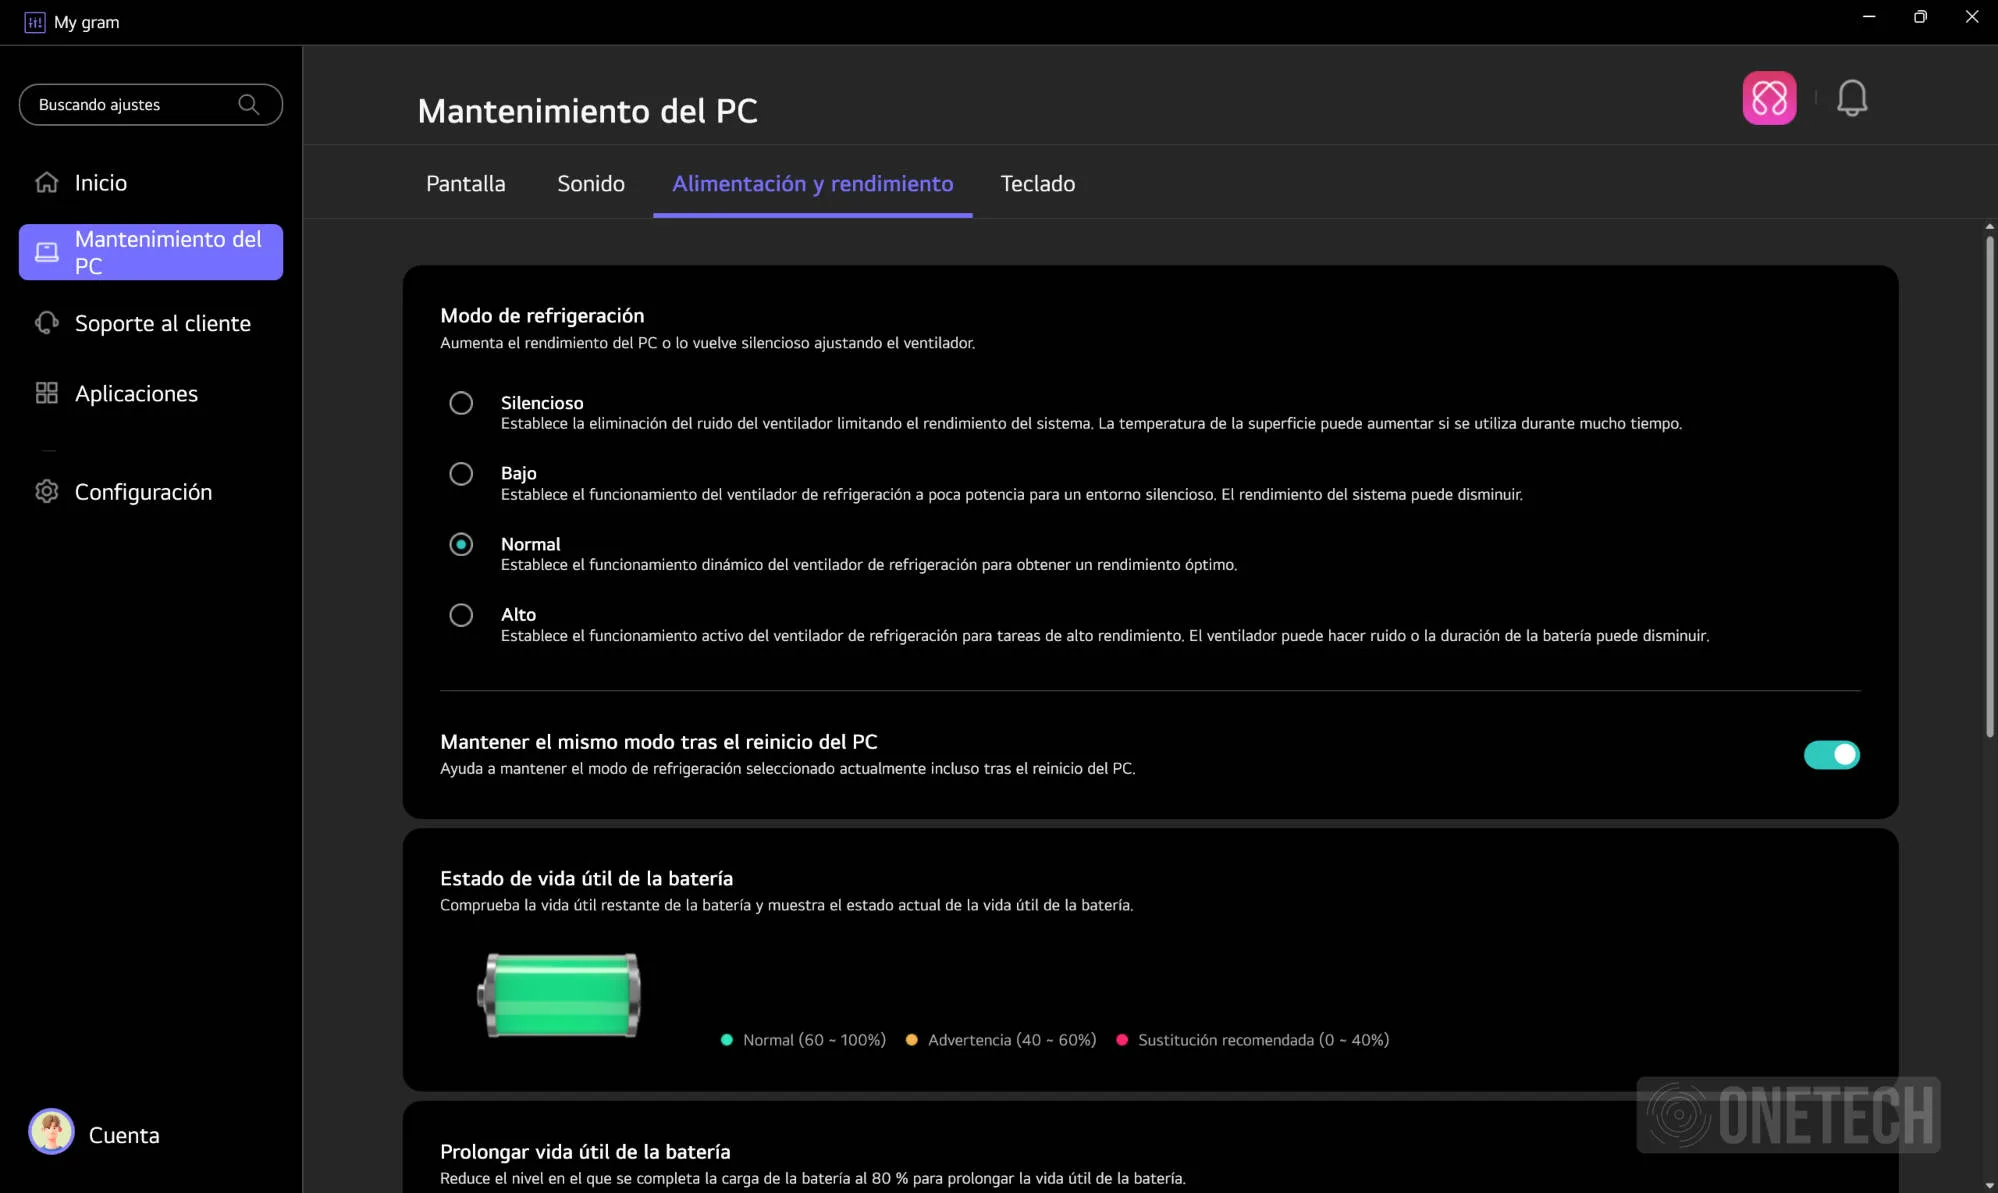Click the 'Modo de refrigeración' heading

(542, 315)
